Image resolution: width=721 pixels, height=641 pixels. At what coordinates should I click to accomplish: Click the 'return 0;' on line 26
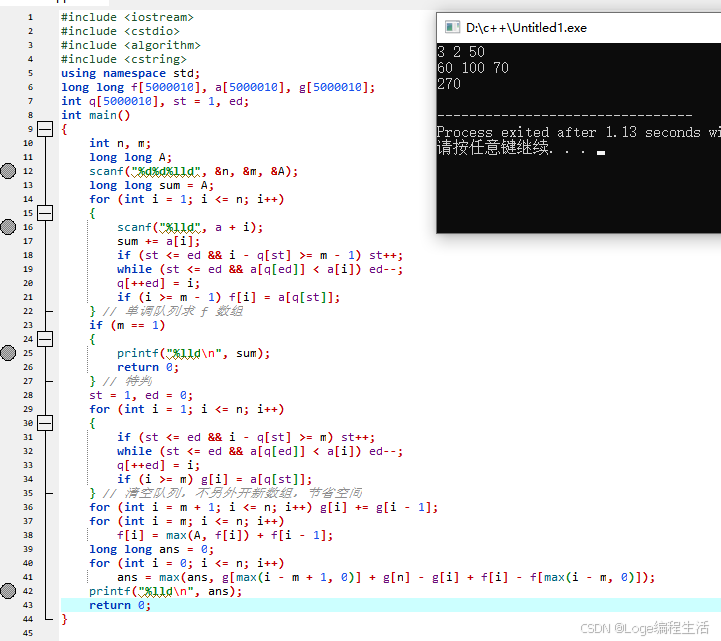(x=148, y=367)
